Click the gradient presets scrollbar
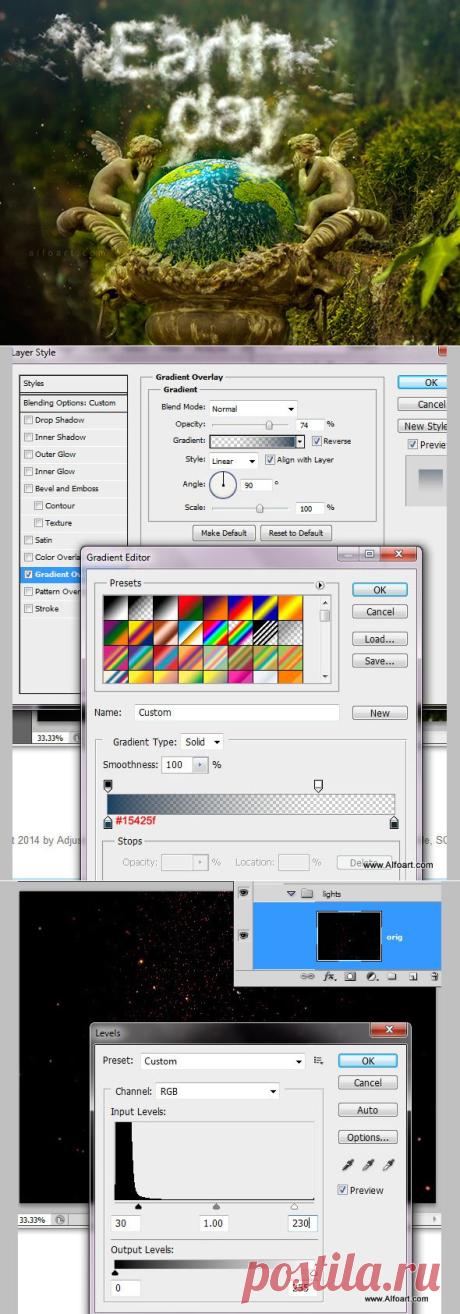The height and width of the screenshot is (1314, 460). 324,641
